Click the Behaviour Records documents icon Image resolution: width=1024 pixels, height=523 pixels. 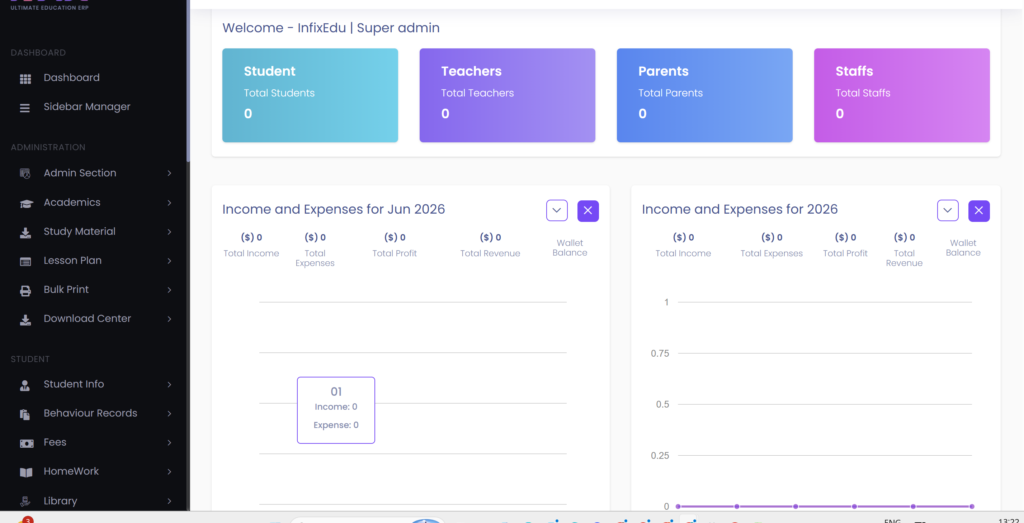point(25,414)
